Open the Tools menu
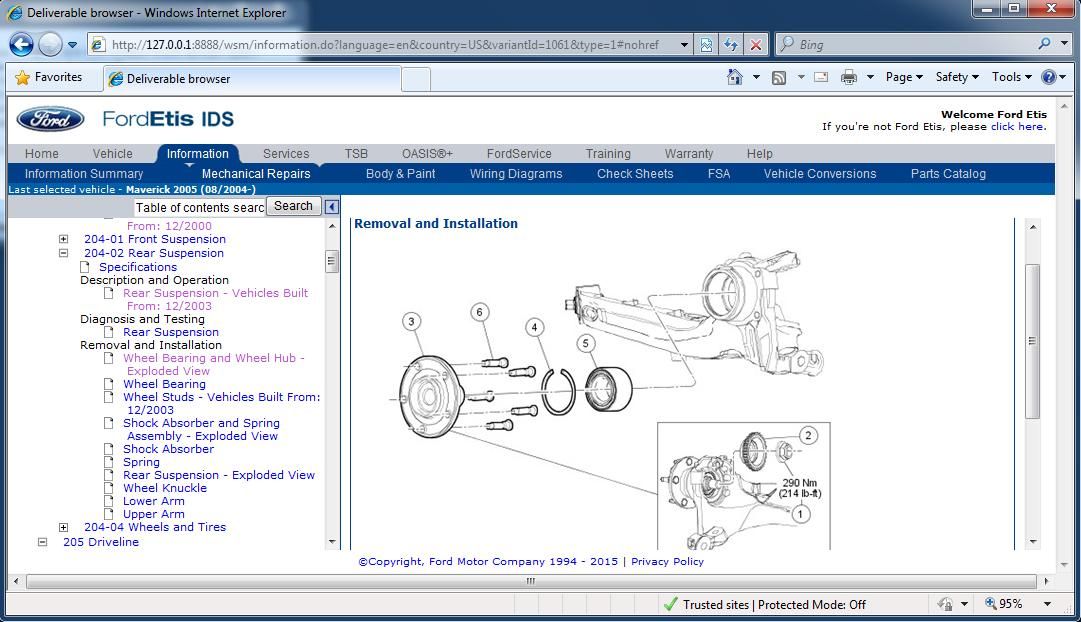1081x622 pixels. click(x=1011, y=77)
